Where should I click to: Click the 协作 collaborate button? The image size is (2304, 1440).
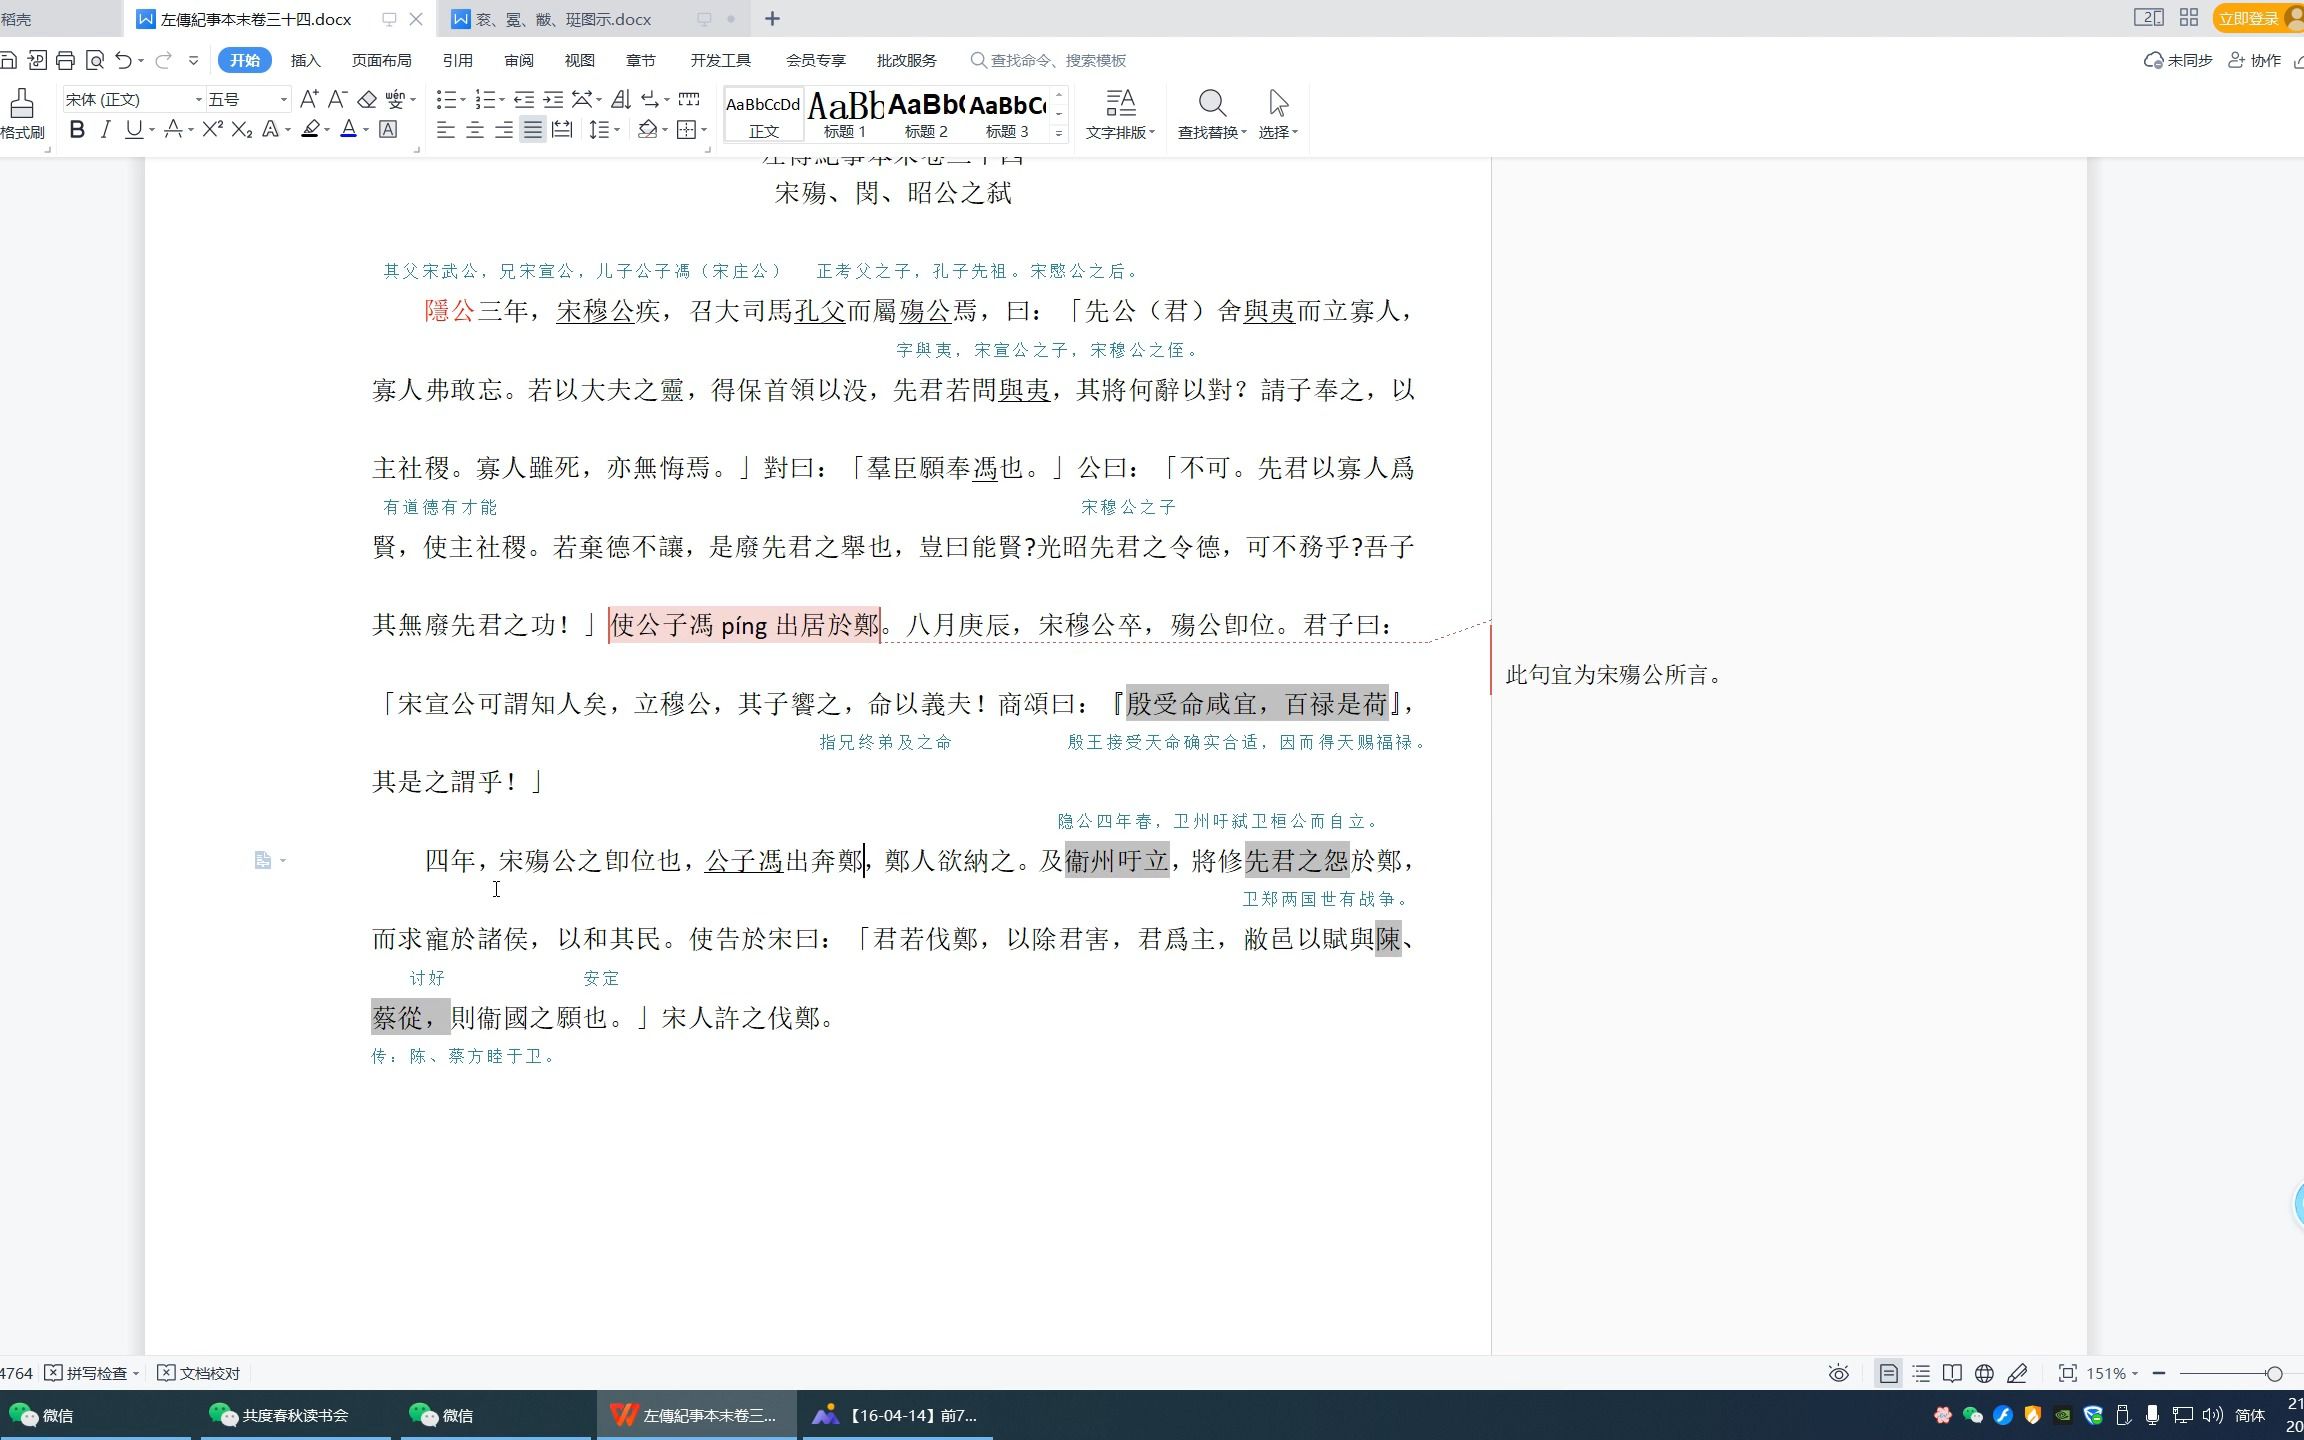pyautogui.click(x=2255, y=60)
